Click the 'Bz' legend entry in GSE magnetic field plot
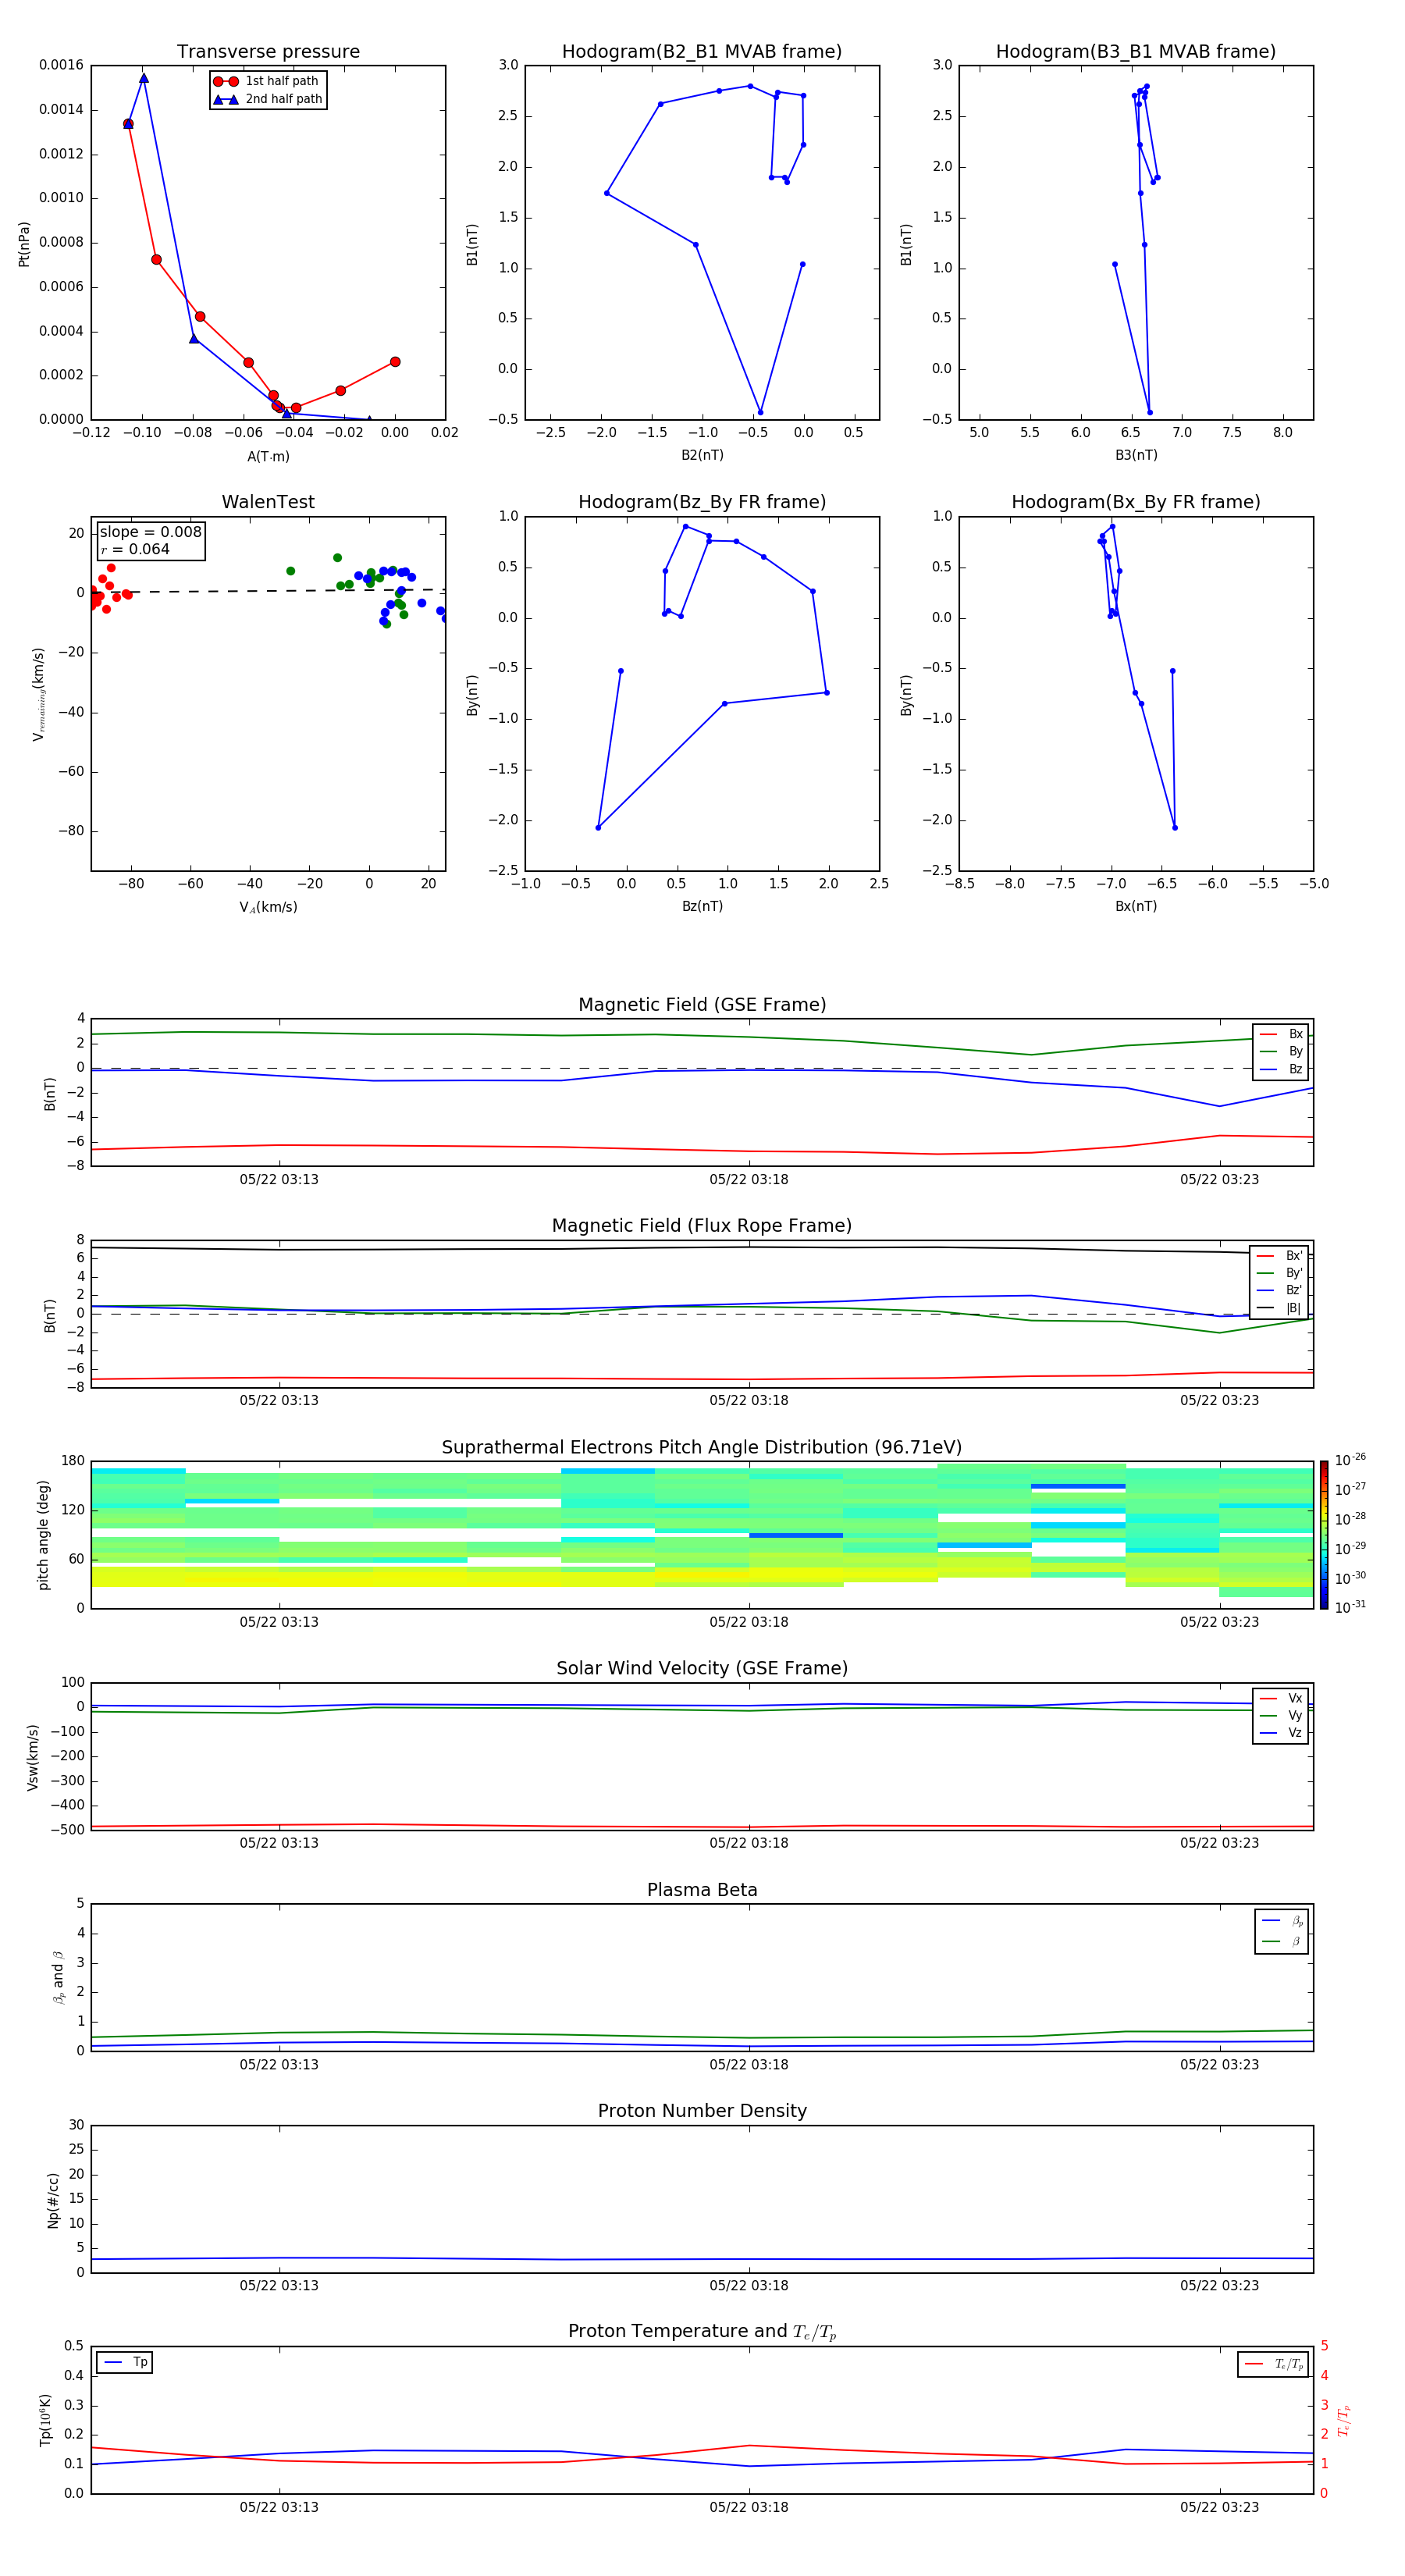This screenshot has width=1405, height=2576. click(1281, 1069)
